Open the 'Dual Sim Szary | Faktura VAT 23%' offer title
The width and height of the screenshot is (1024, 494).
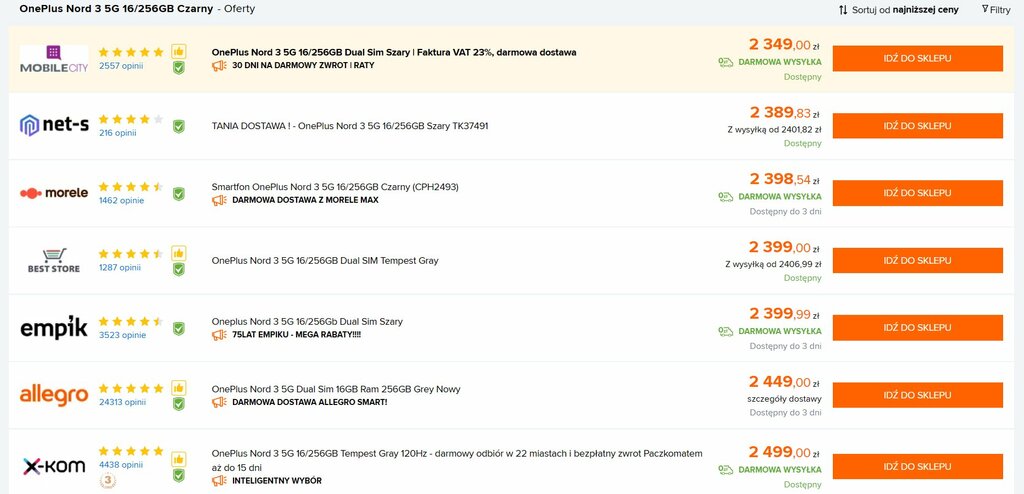[x=394, y=52]
